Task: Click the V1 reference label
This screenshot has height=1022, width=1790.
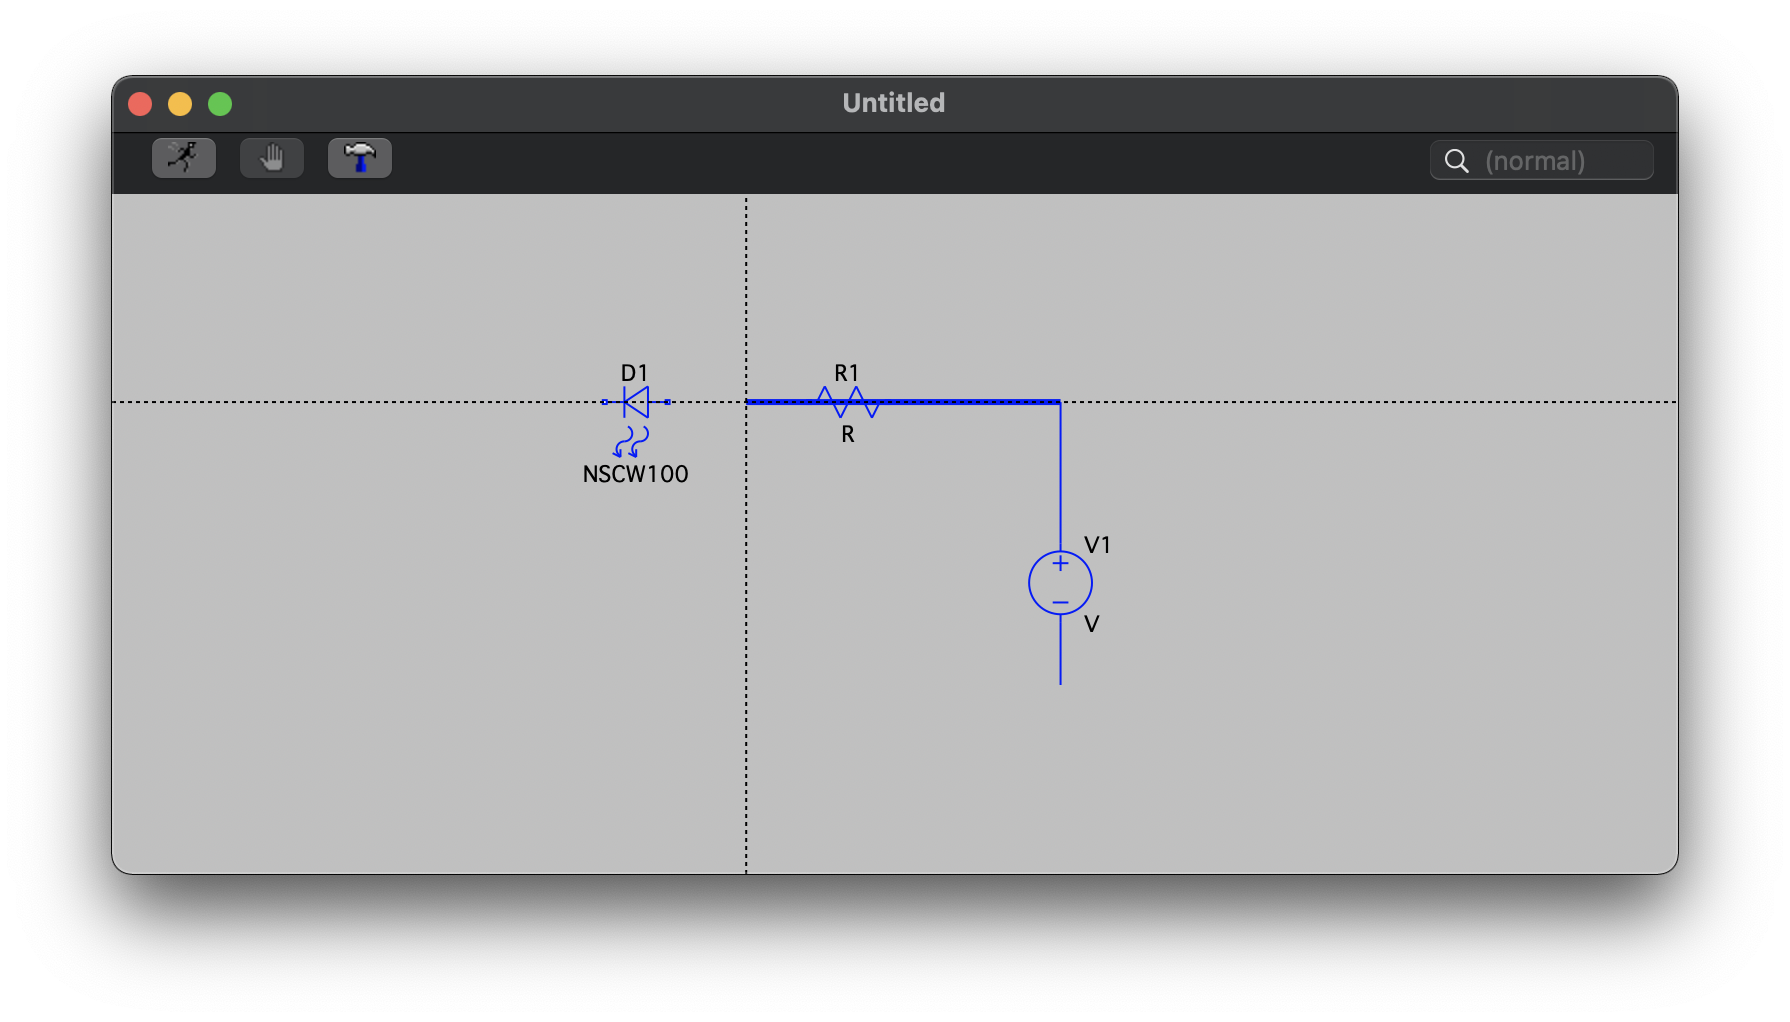Action: pyautogui.click(x=1097, y=545)
